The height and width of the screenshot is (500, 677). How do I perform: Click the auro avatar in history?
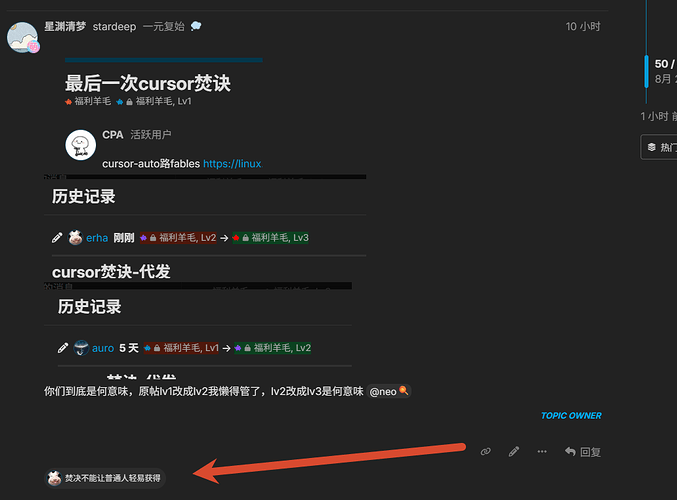(81, 348)
